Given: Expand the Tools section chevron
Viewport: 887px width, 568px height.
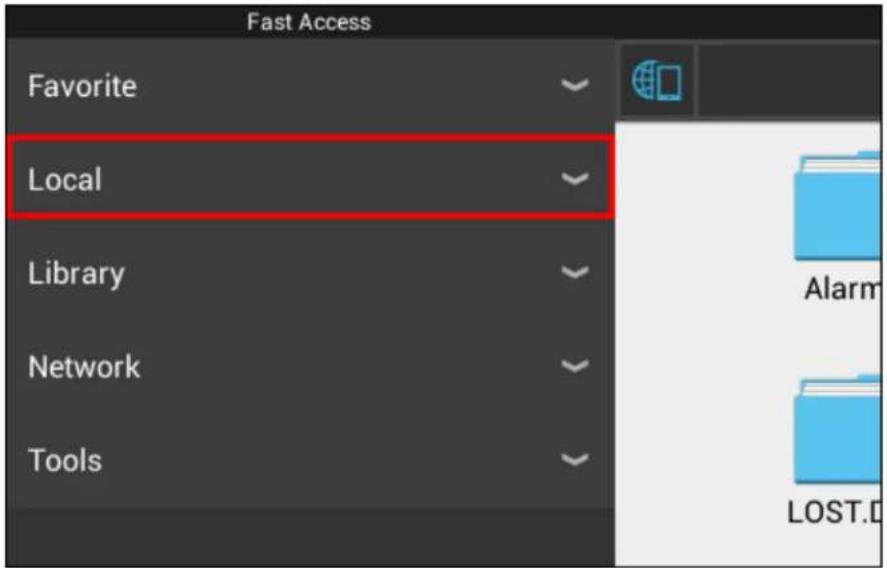Looking at the screenshot, I should pyautogui.click(x=575, y=459).
